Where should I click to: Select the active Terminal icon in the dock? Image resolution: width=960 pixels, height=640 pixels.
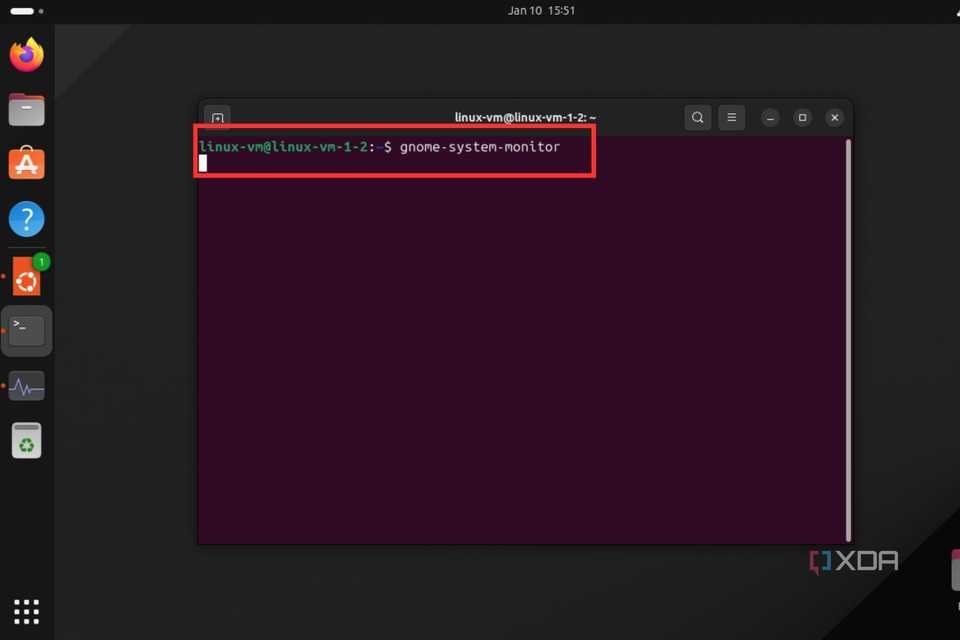26,330
